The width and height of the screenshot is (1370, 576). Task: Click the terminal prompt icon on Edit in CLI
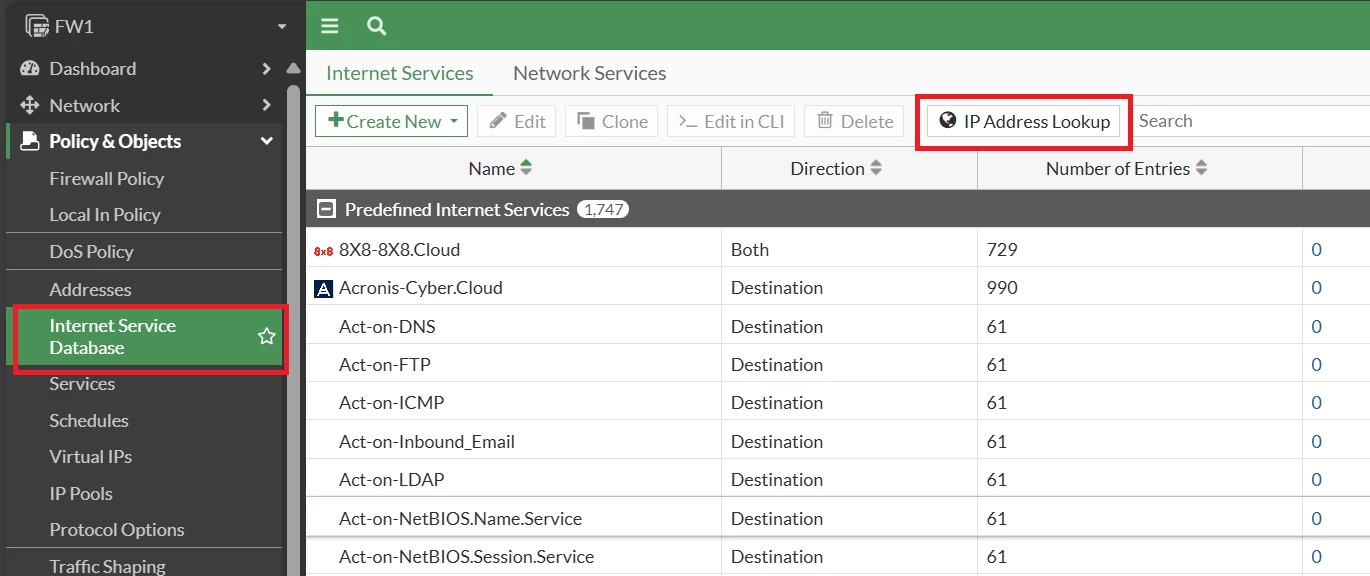pos(688,121)
